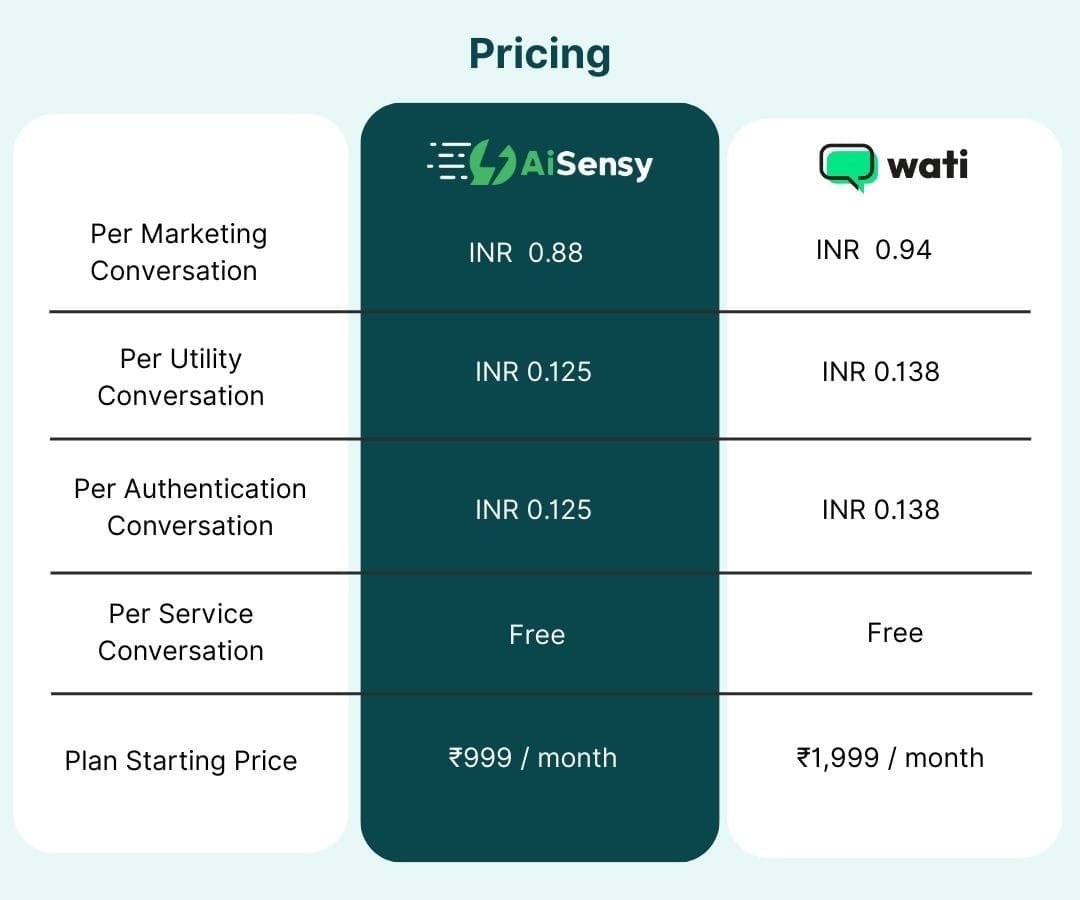
Task: Select the Plan Starting Price row label
Action: click(180, 761)
